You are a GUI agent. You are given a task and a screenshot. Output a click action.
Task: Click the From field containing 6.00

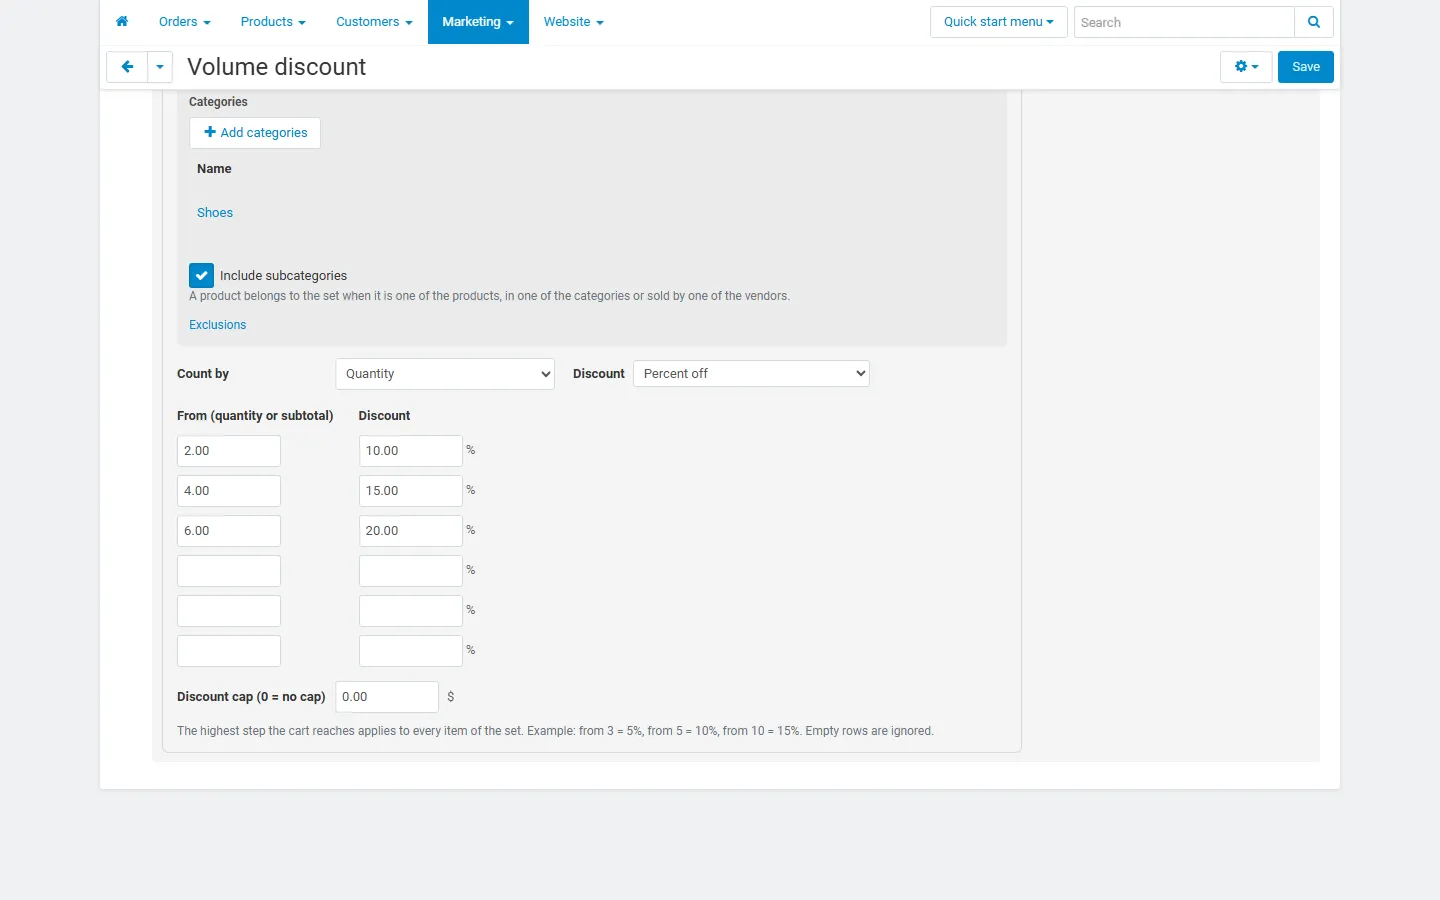tap(229, 531)
